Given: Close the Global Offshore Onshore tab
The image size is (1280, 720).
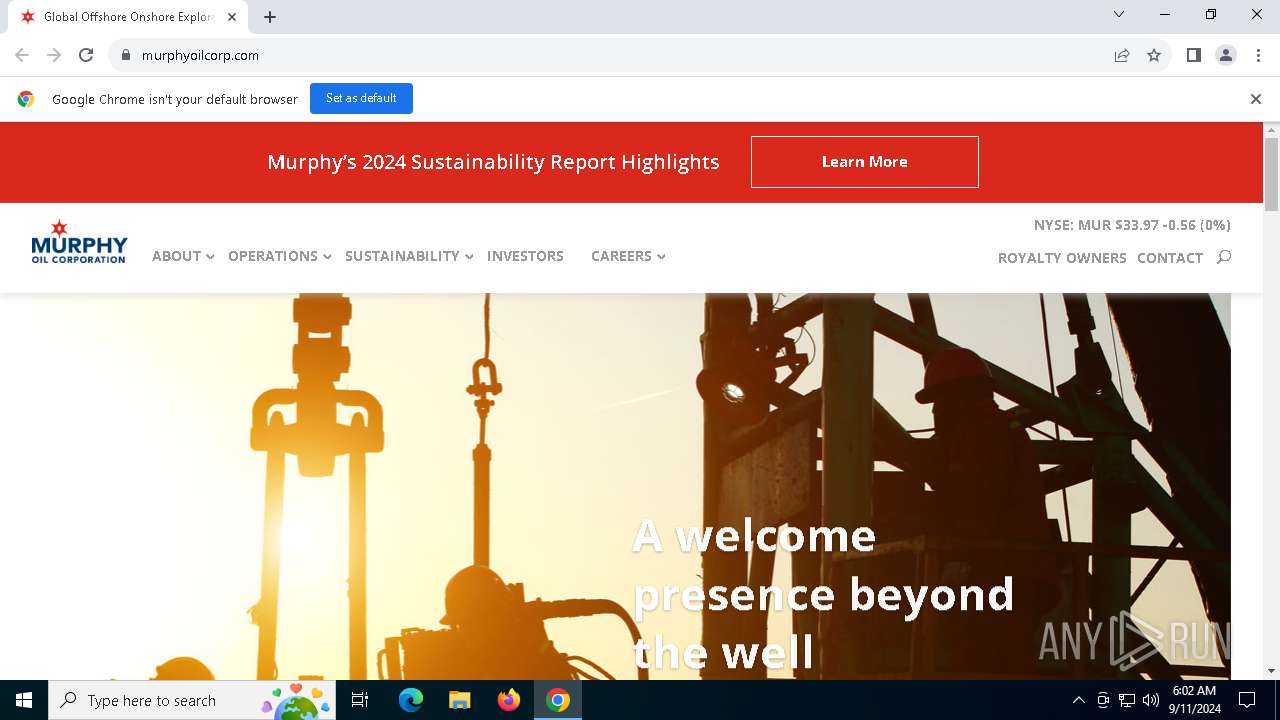Looking at the screenshot, I should (233, 17).
